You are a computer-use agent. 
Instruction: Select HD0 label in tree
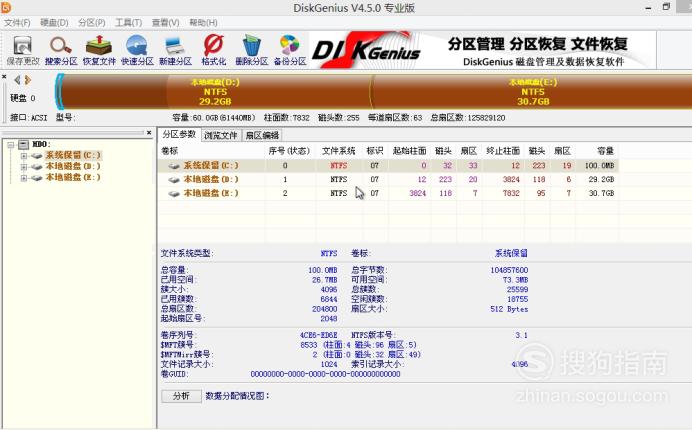point(41,144)
